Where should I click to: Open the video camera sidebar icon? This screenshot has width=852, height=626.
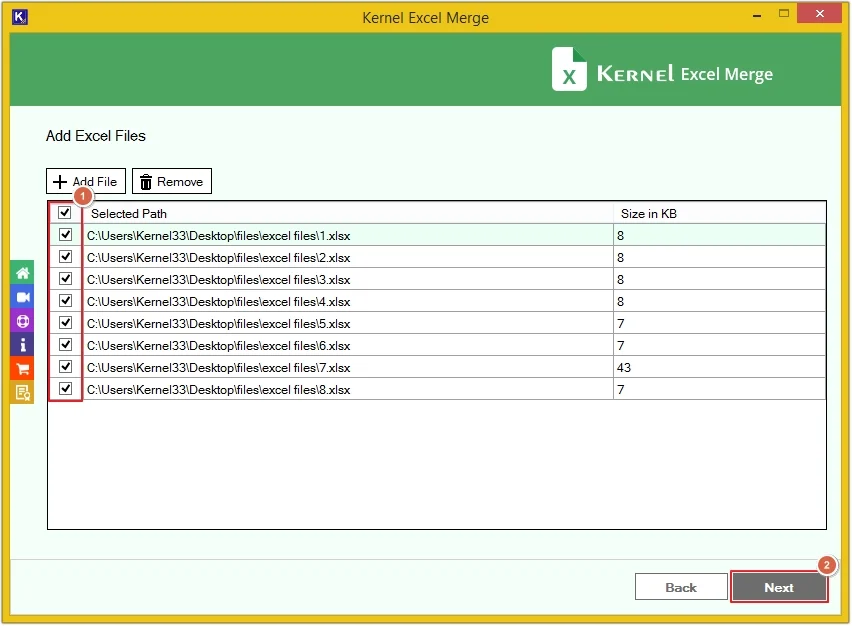22,297
